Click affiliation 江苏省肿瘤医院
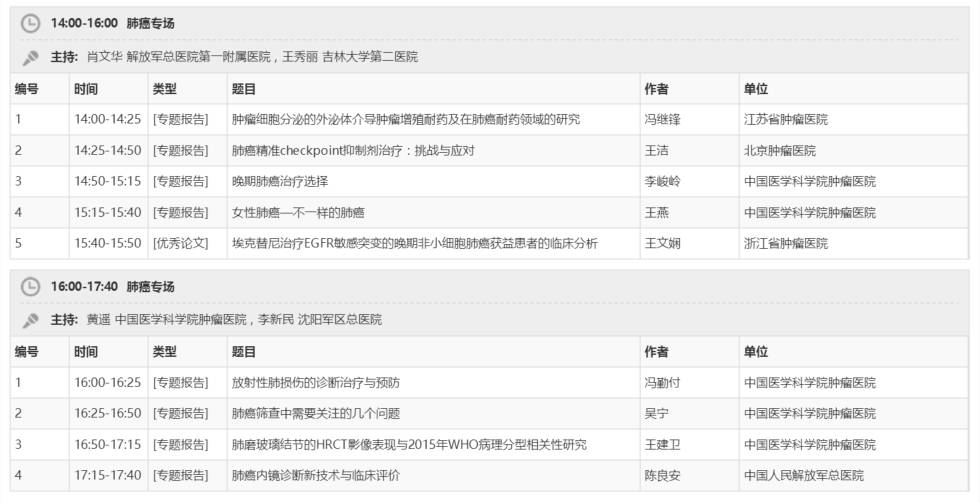980x503 pixels. point(786,119)
